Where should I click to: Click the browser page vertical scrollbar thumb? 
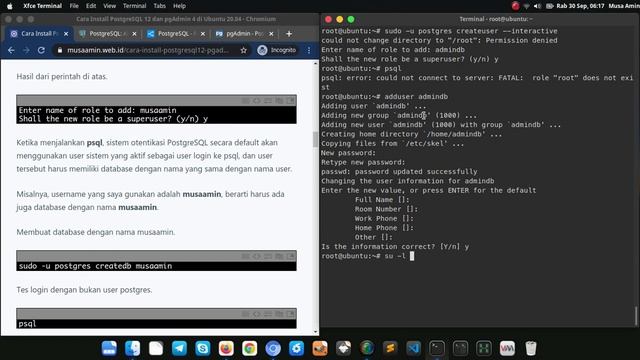315,140
